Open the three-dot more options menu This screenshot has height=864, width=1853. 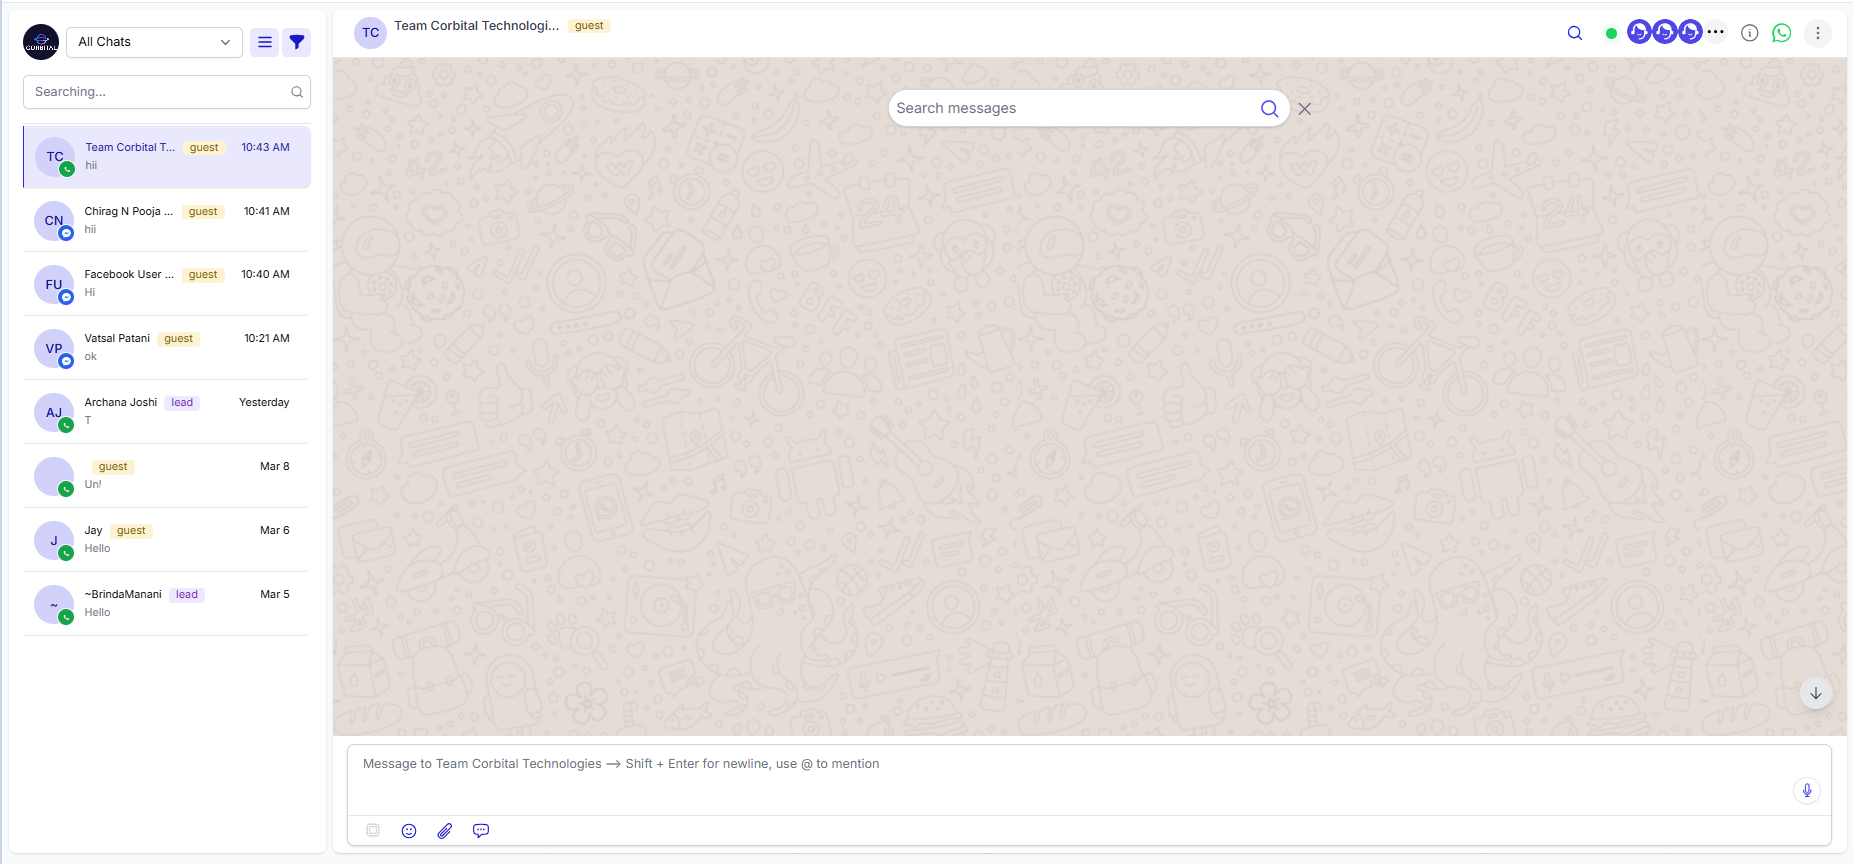(x=1818, y=33)
